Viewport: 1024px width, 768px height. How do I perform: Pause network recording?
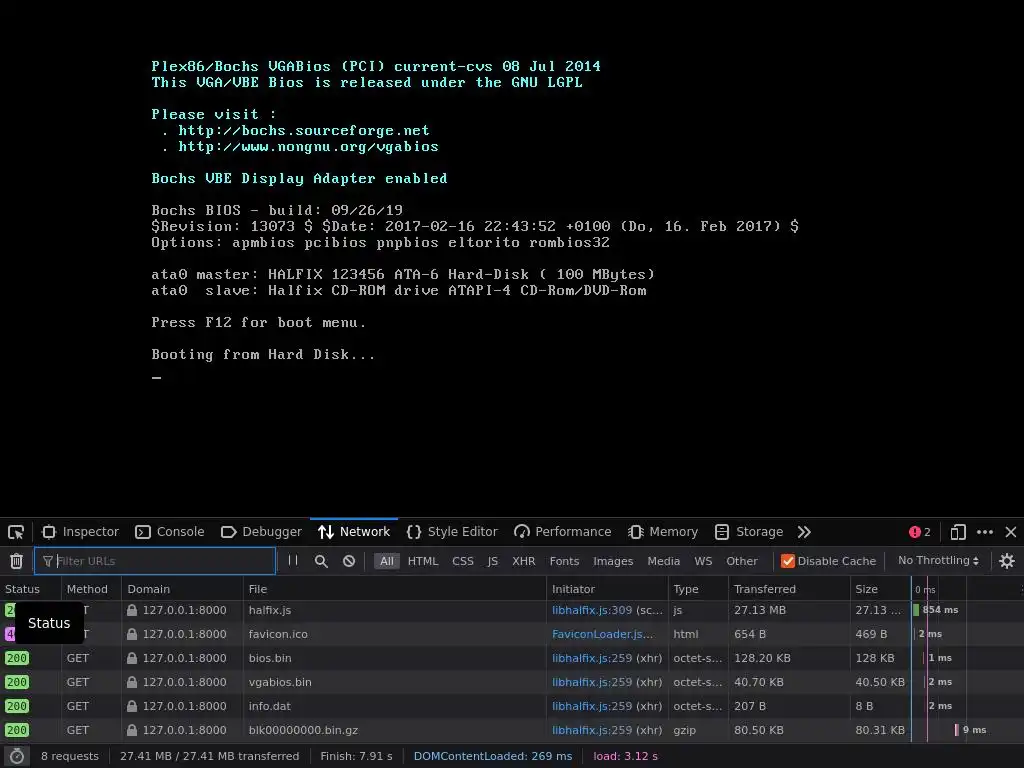(293, 560)
